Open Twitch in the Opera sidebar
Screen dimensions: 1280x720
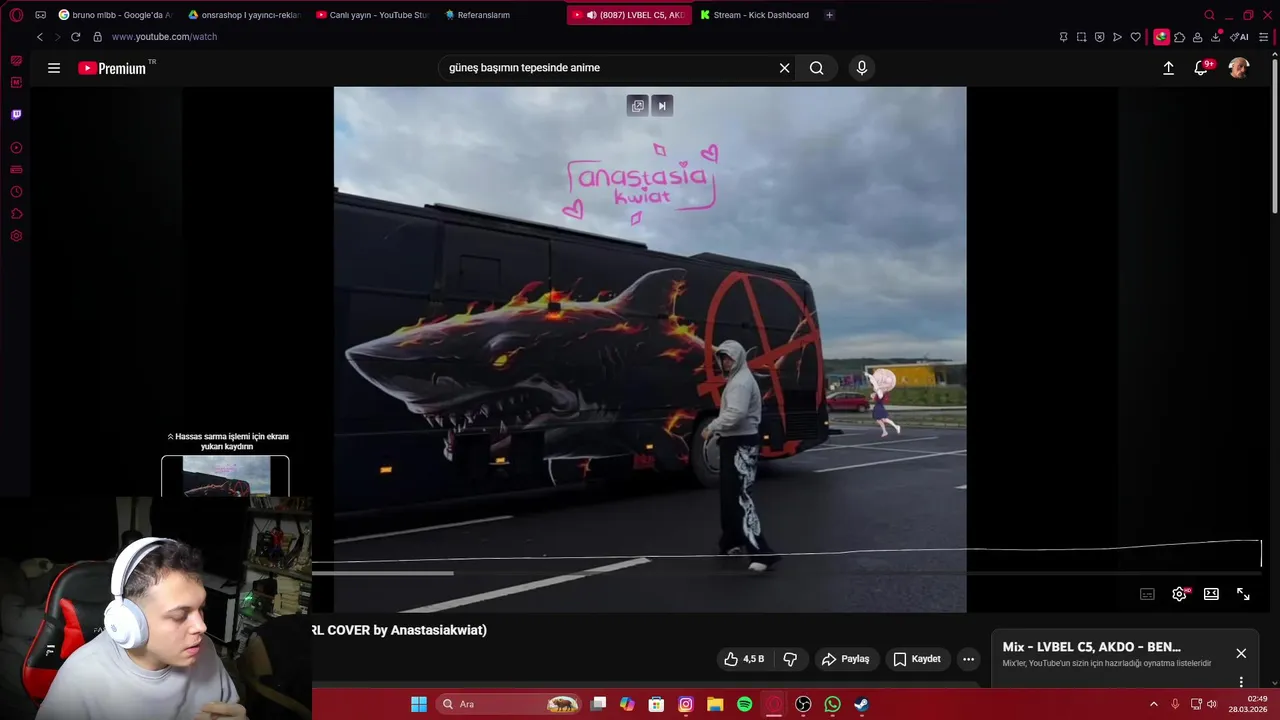(x=16, y=115)
